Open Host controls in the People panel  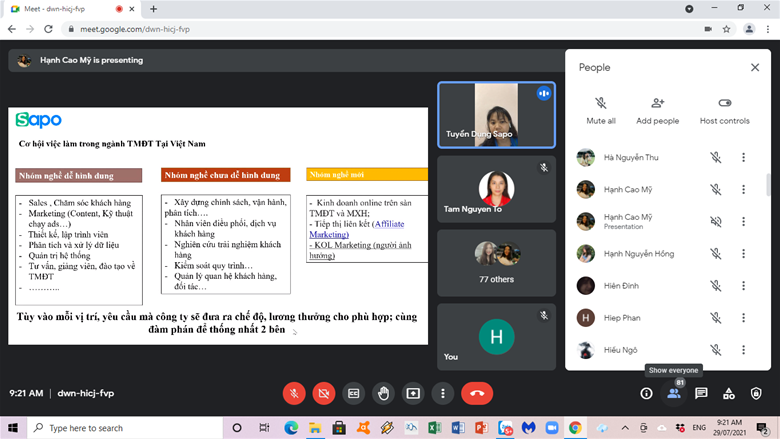pyautogui.click(x=724, y=109)
